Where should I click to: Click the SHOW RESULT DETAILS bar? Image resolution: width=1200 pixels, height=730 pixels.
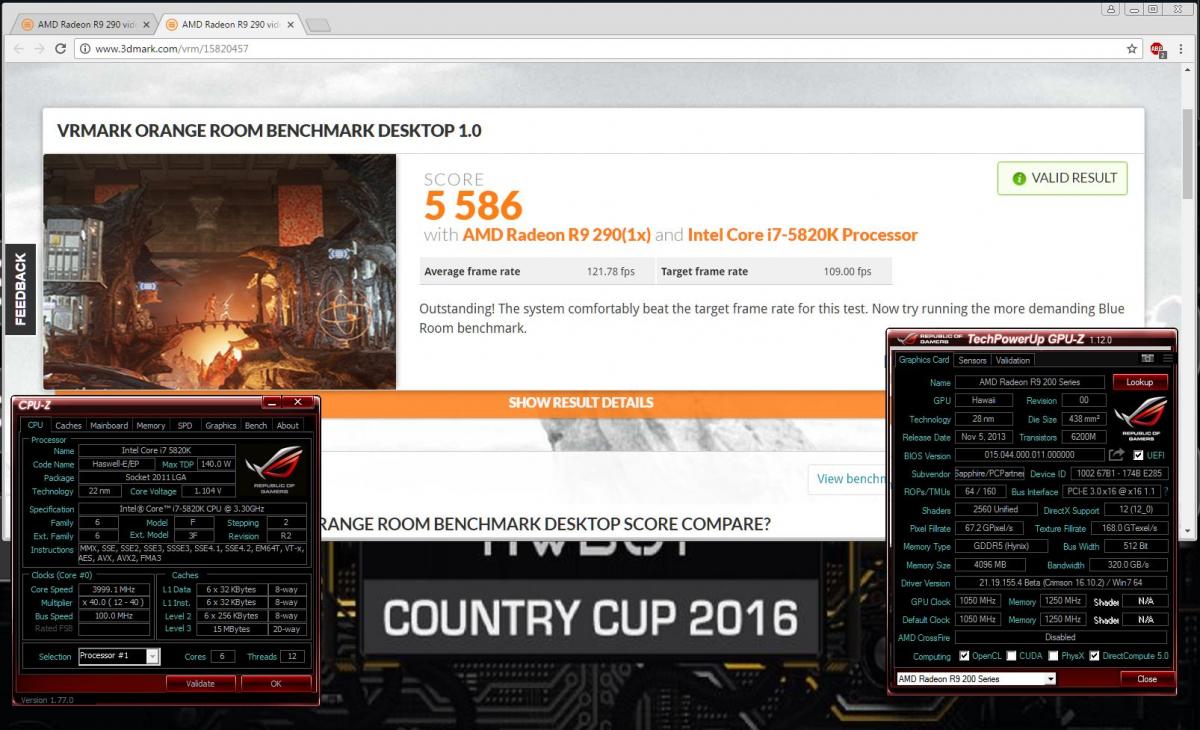581,402
